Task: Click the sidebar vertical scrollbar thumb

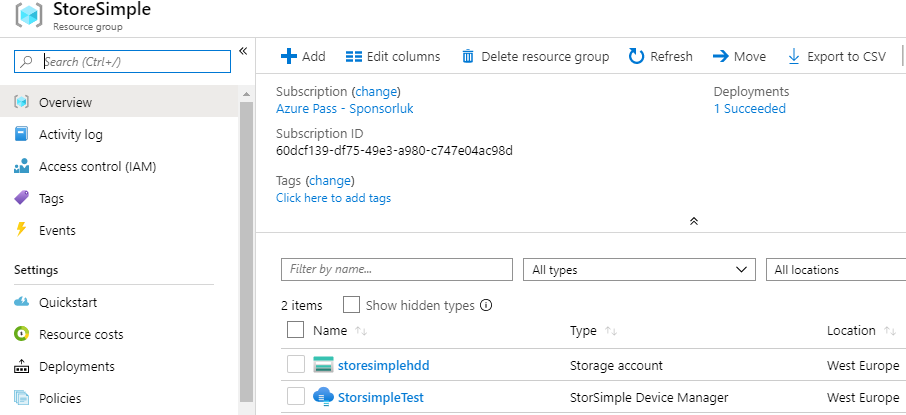Action: pyautogui.click(x=246, y=251)
